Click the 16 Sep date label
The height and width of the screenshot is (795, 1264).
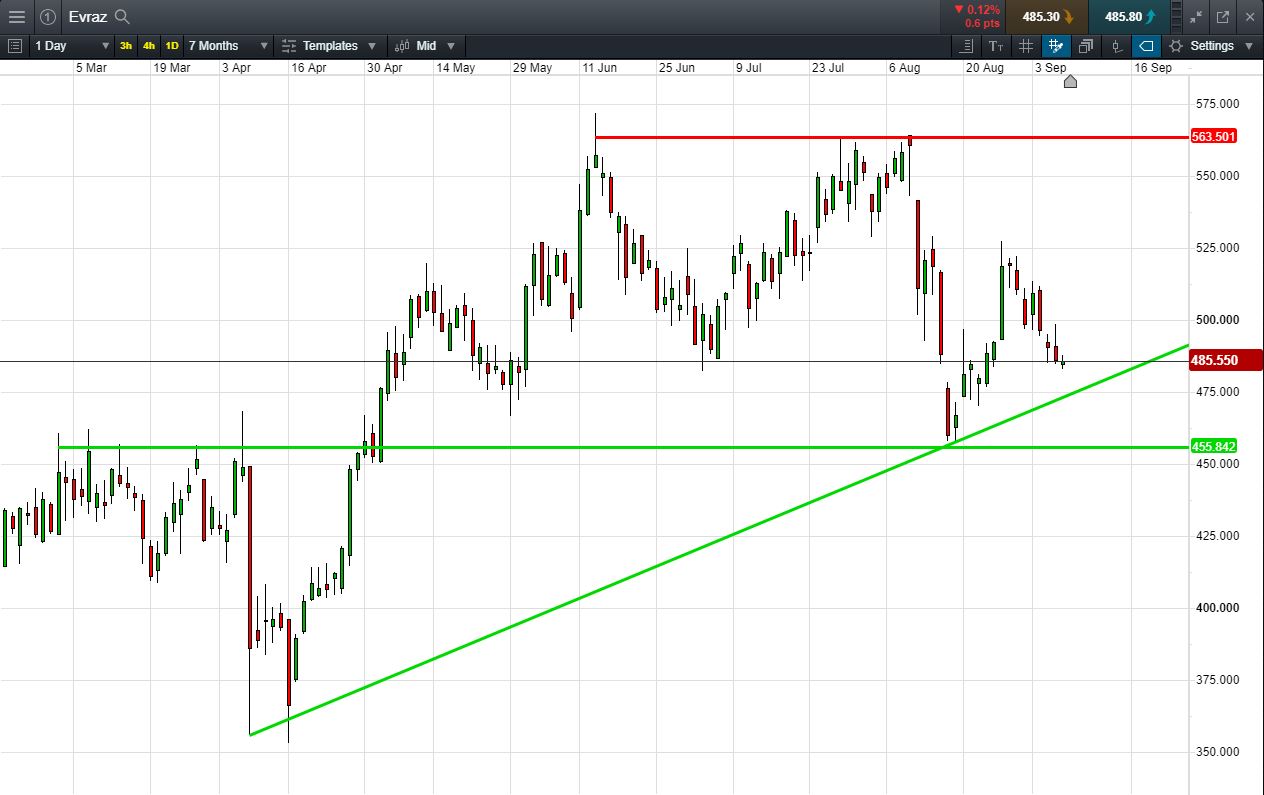pyautogui.click(x=1153, y=68)
